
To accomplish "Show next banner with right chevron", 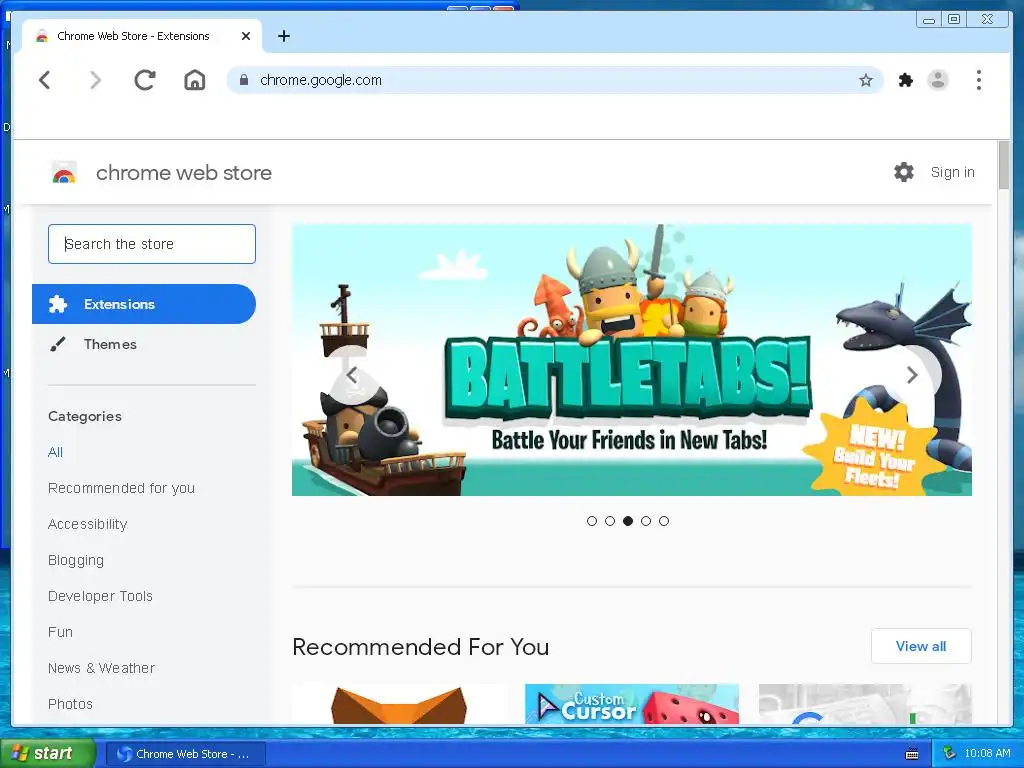I will coord(912,375).
